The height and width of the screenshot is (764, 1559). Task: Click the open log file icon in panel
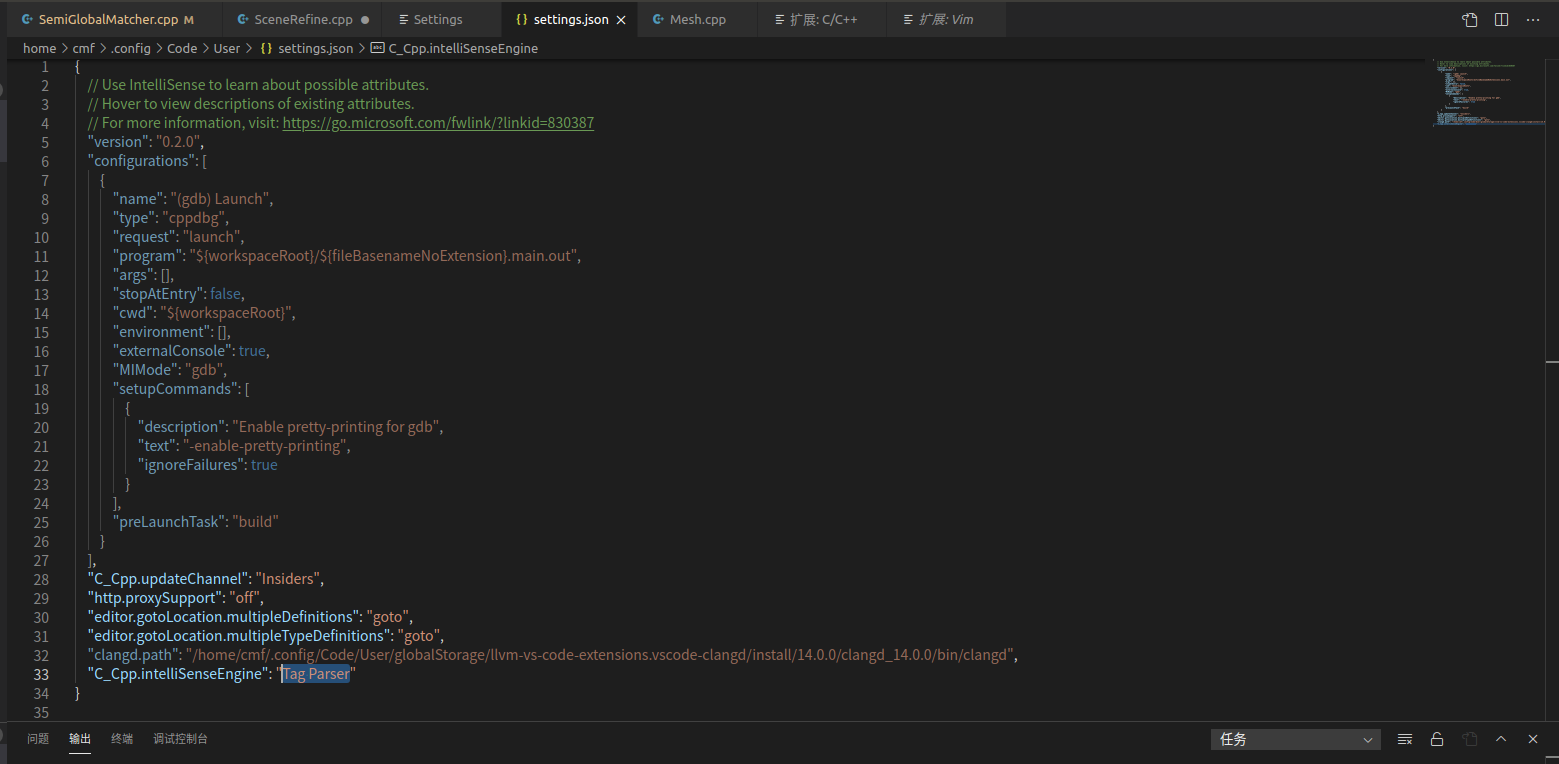pyautogui.click(x=1469, y=739)
